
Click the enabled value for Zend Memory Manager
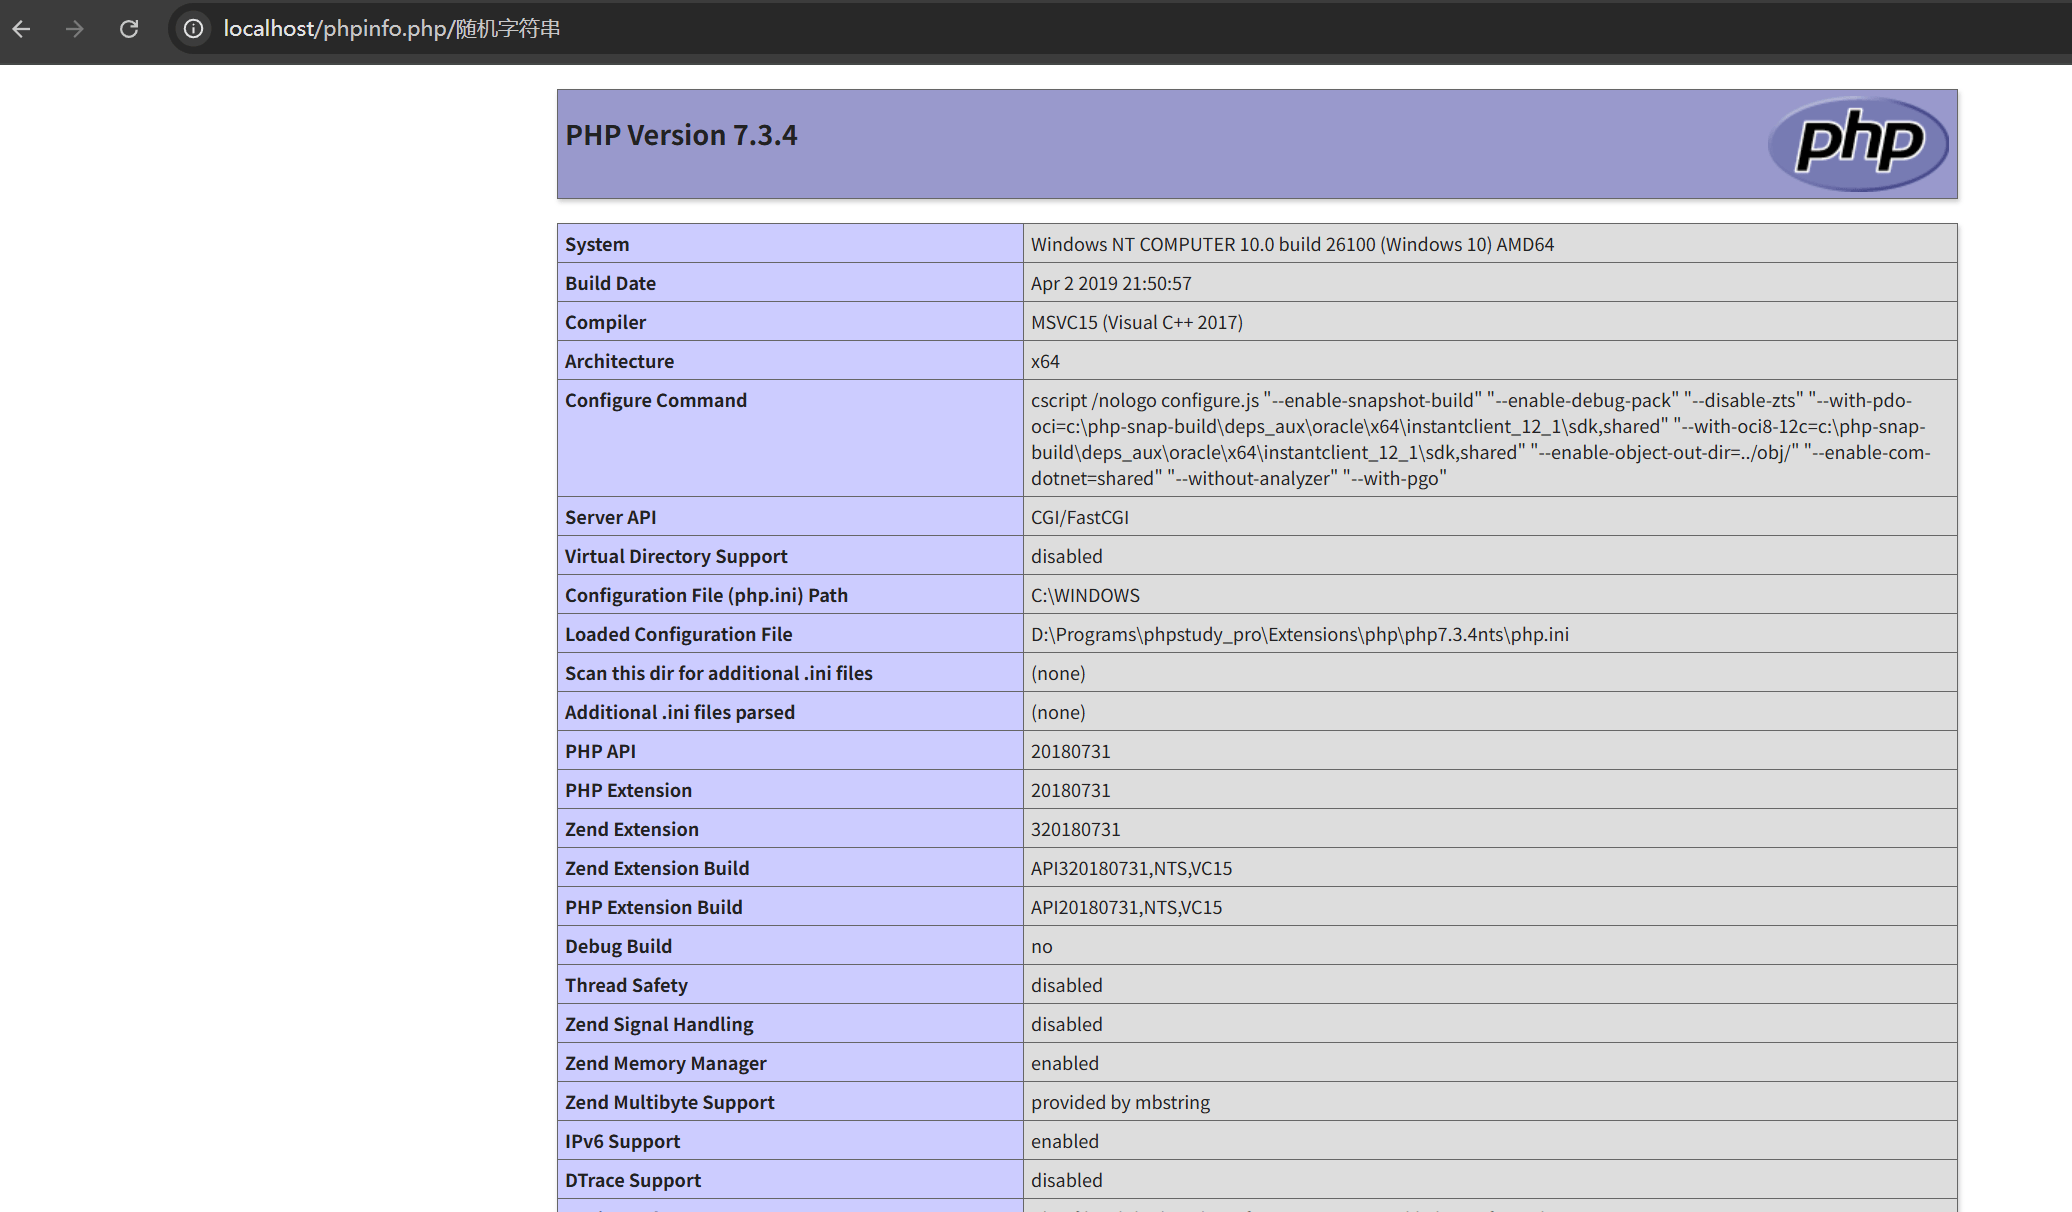pyautogui.click(x=1065, y=1063)
